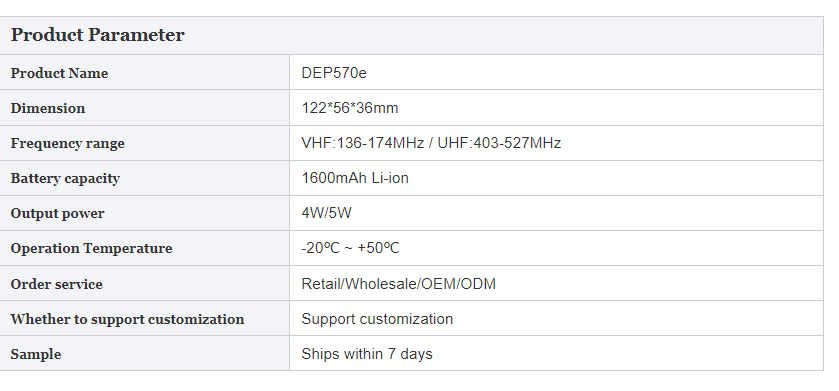The width and height of the screenshot is (839, 391).
Task: Click the Product Parameter table heading
Action: click(x=97, y=35)
